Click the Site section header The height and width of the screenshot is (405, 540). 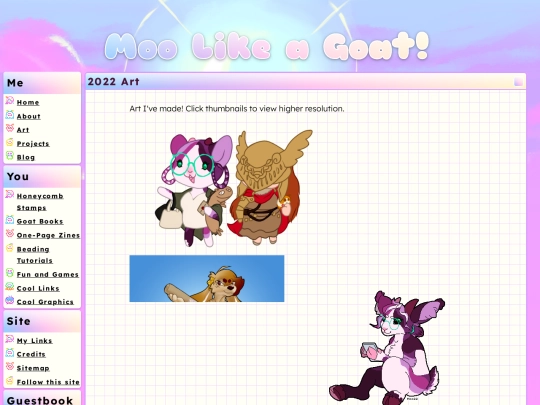pyautogui.click(x=42, y=321)
